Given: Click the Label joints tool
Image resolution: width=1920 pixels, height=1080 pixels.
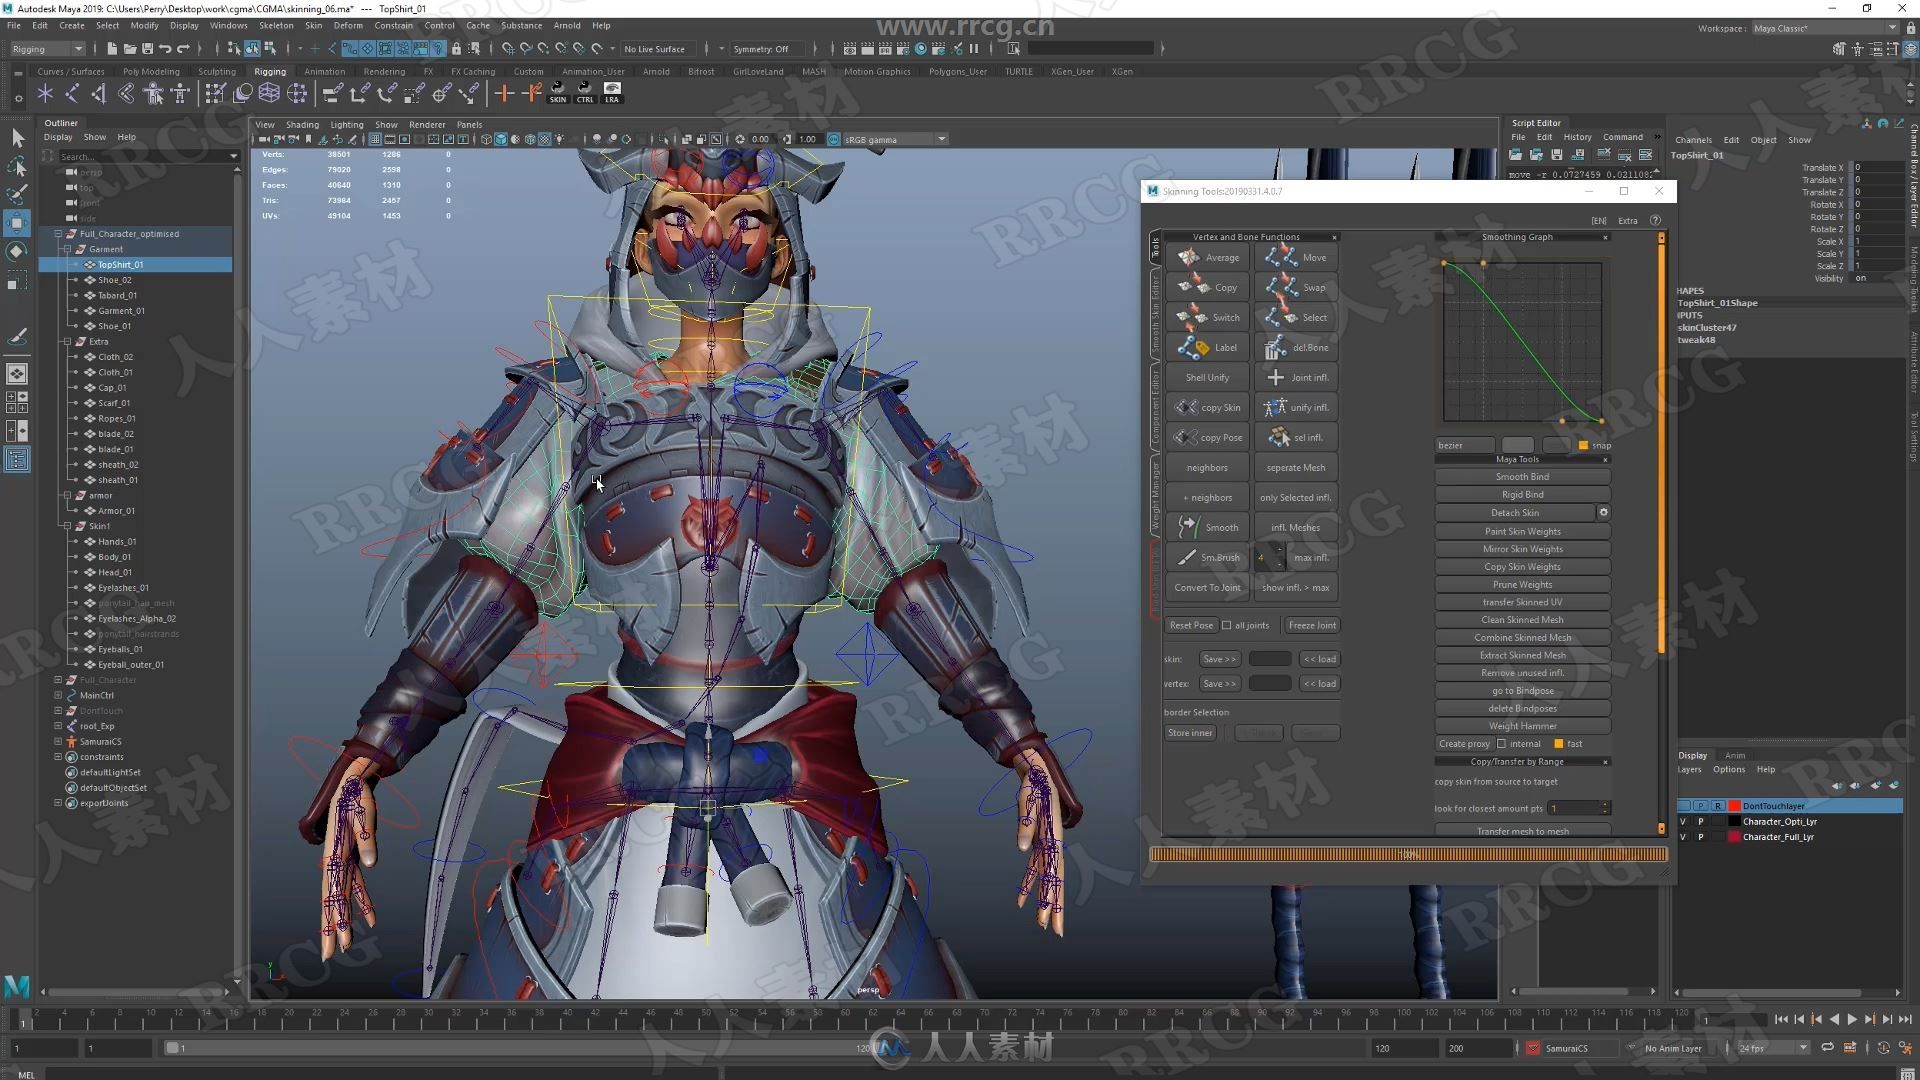Looking at the screenshot, I should pos(1207,347).
